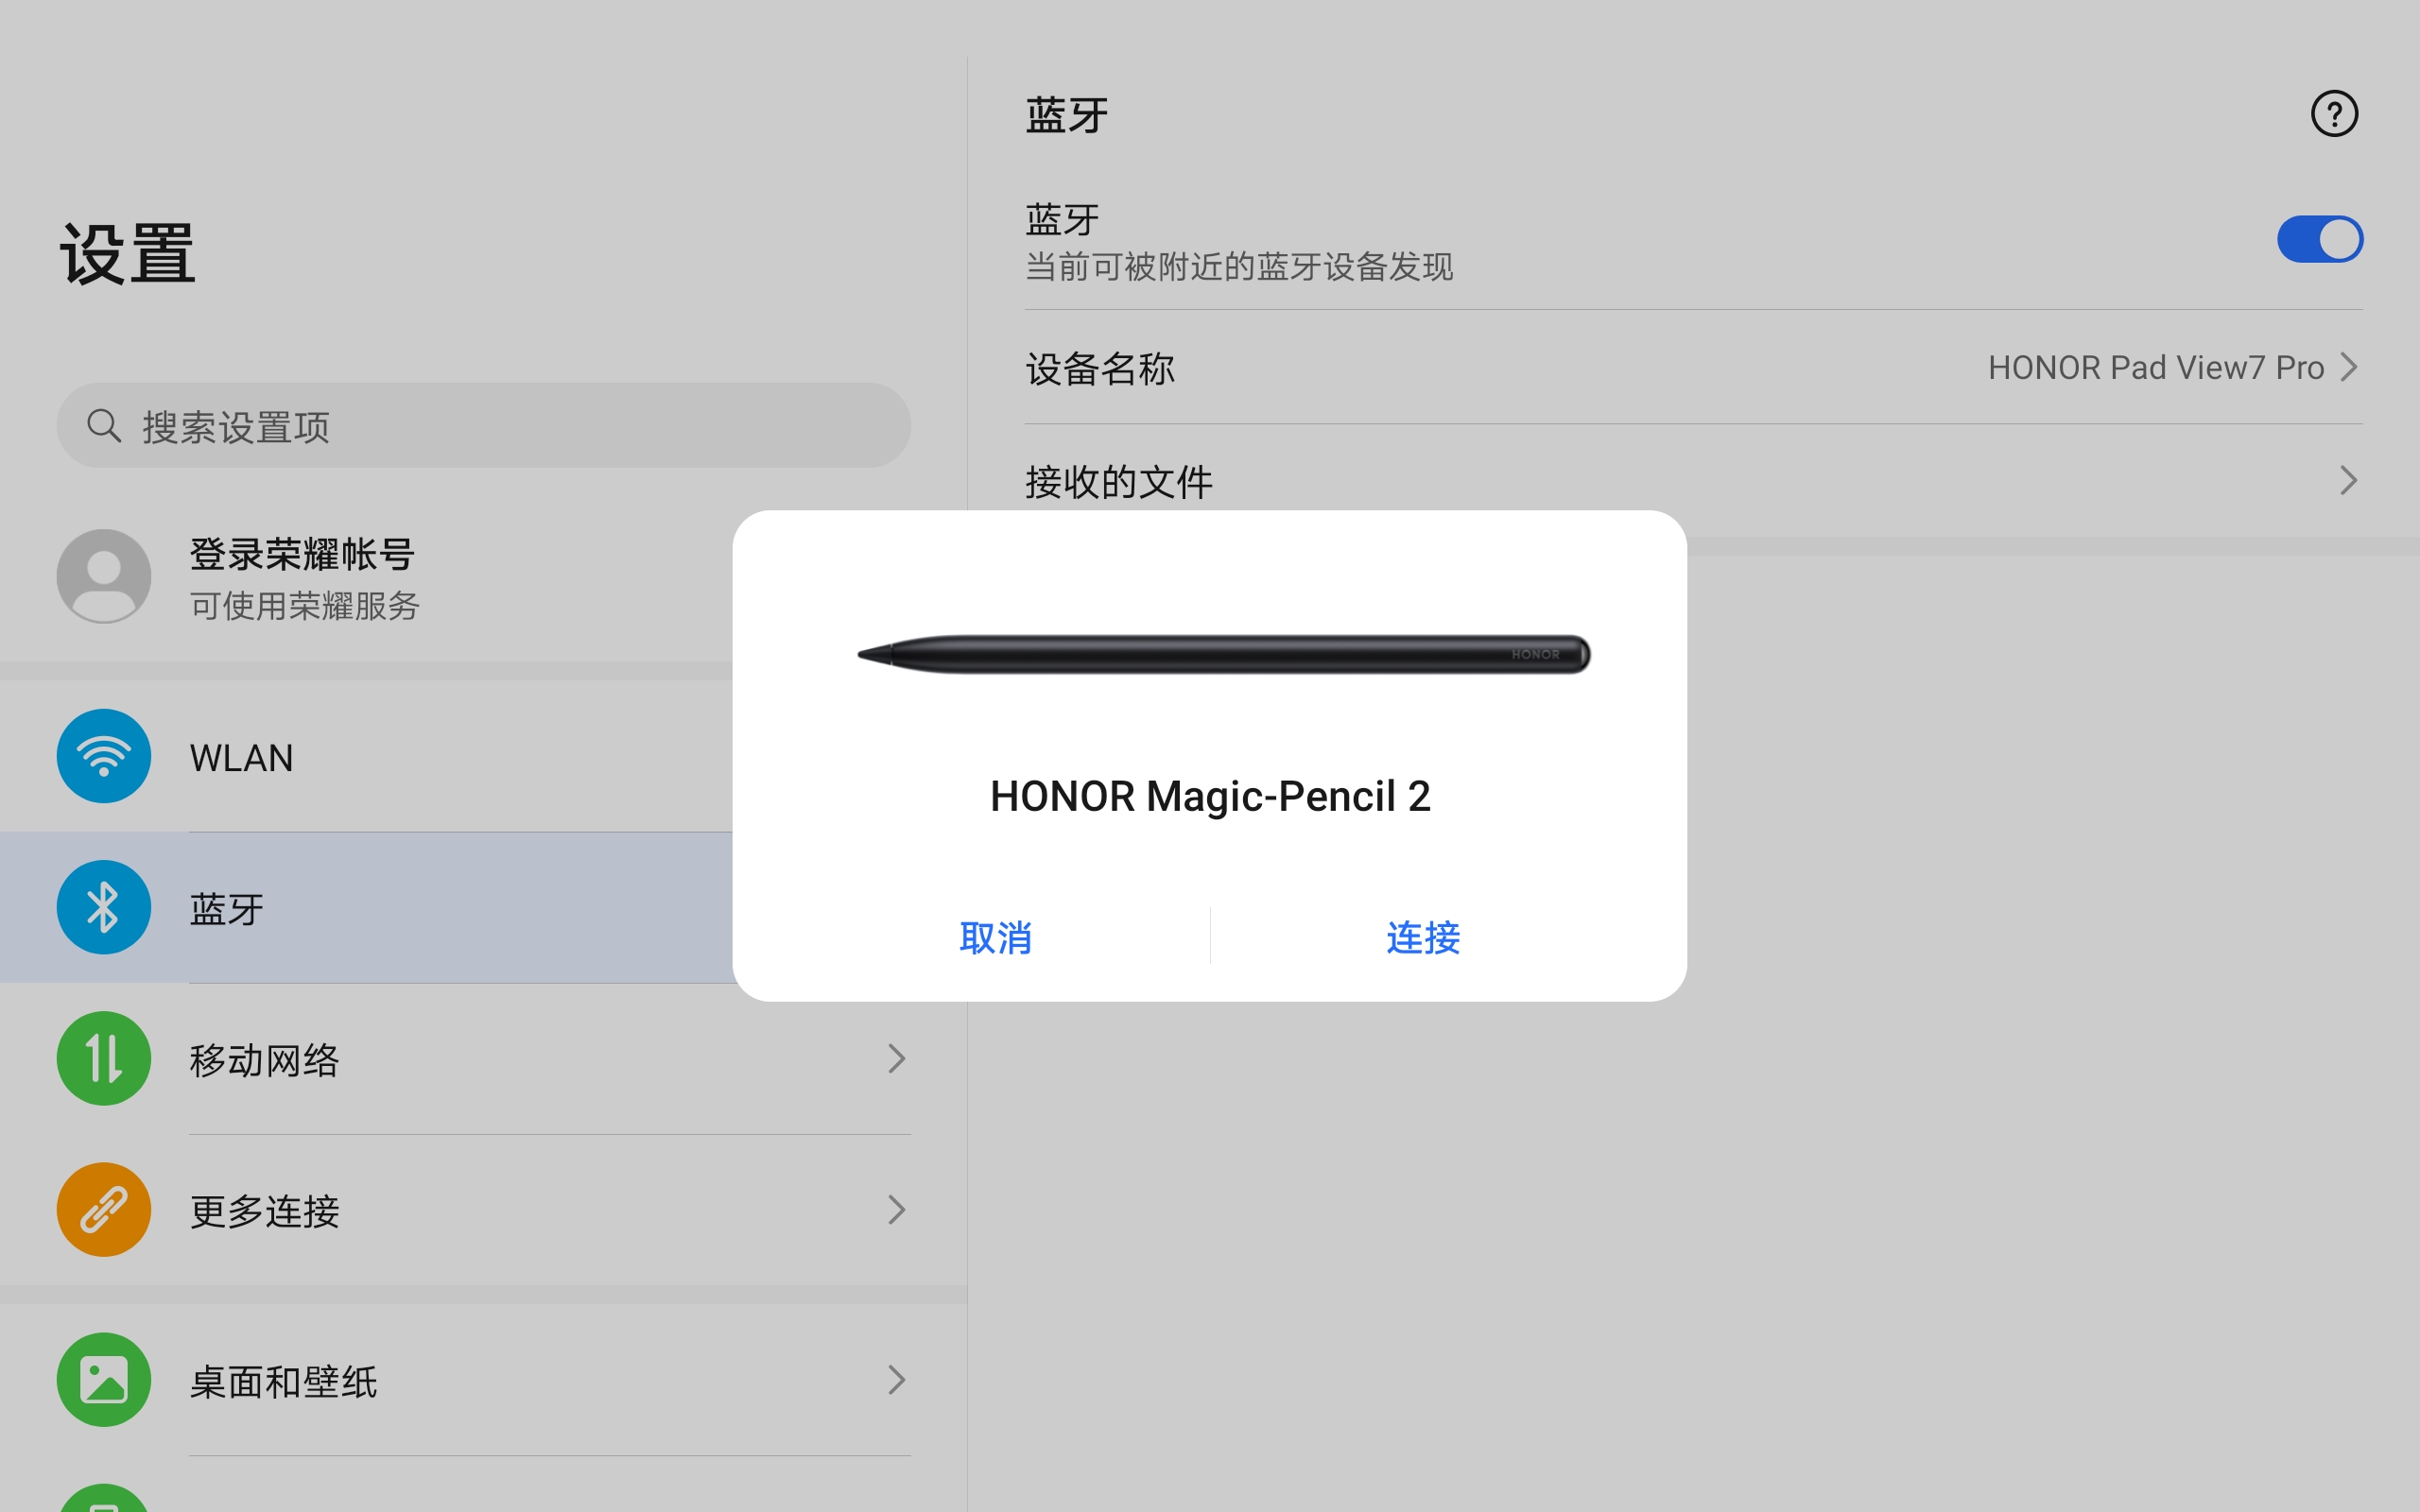Click the mobile network green icon
Screen dimensions: 2420x1512
tap(104, 1058)
